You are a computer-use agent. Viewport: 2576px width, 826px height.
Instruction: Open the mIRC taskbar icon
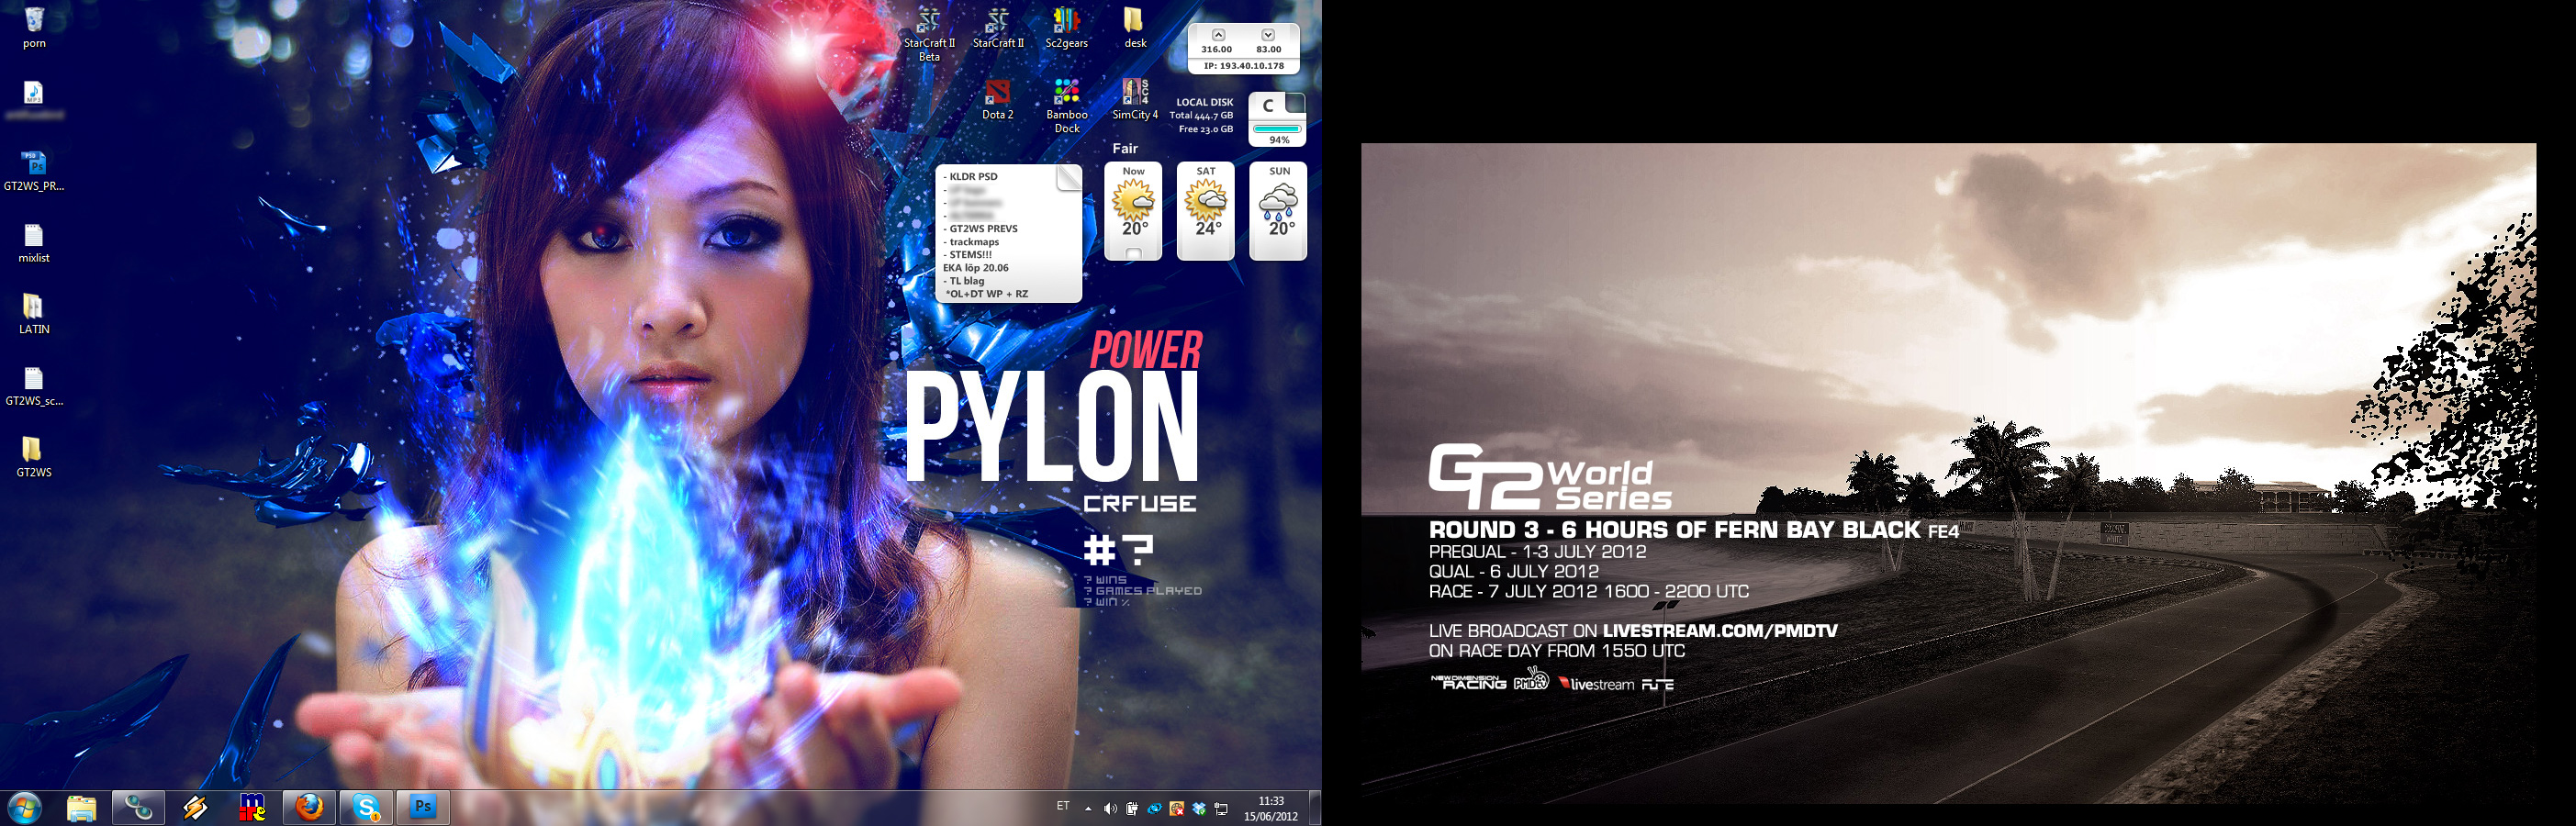252,807
